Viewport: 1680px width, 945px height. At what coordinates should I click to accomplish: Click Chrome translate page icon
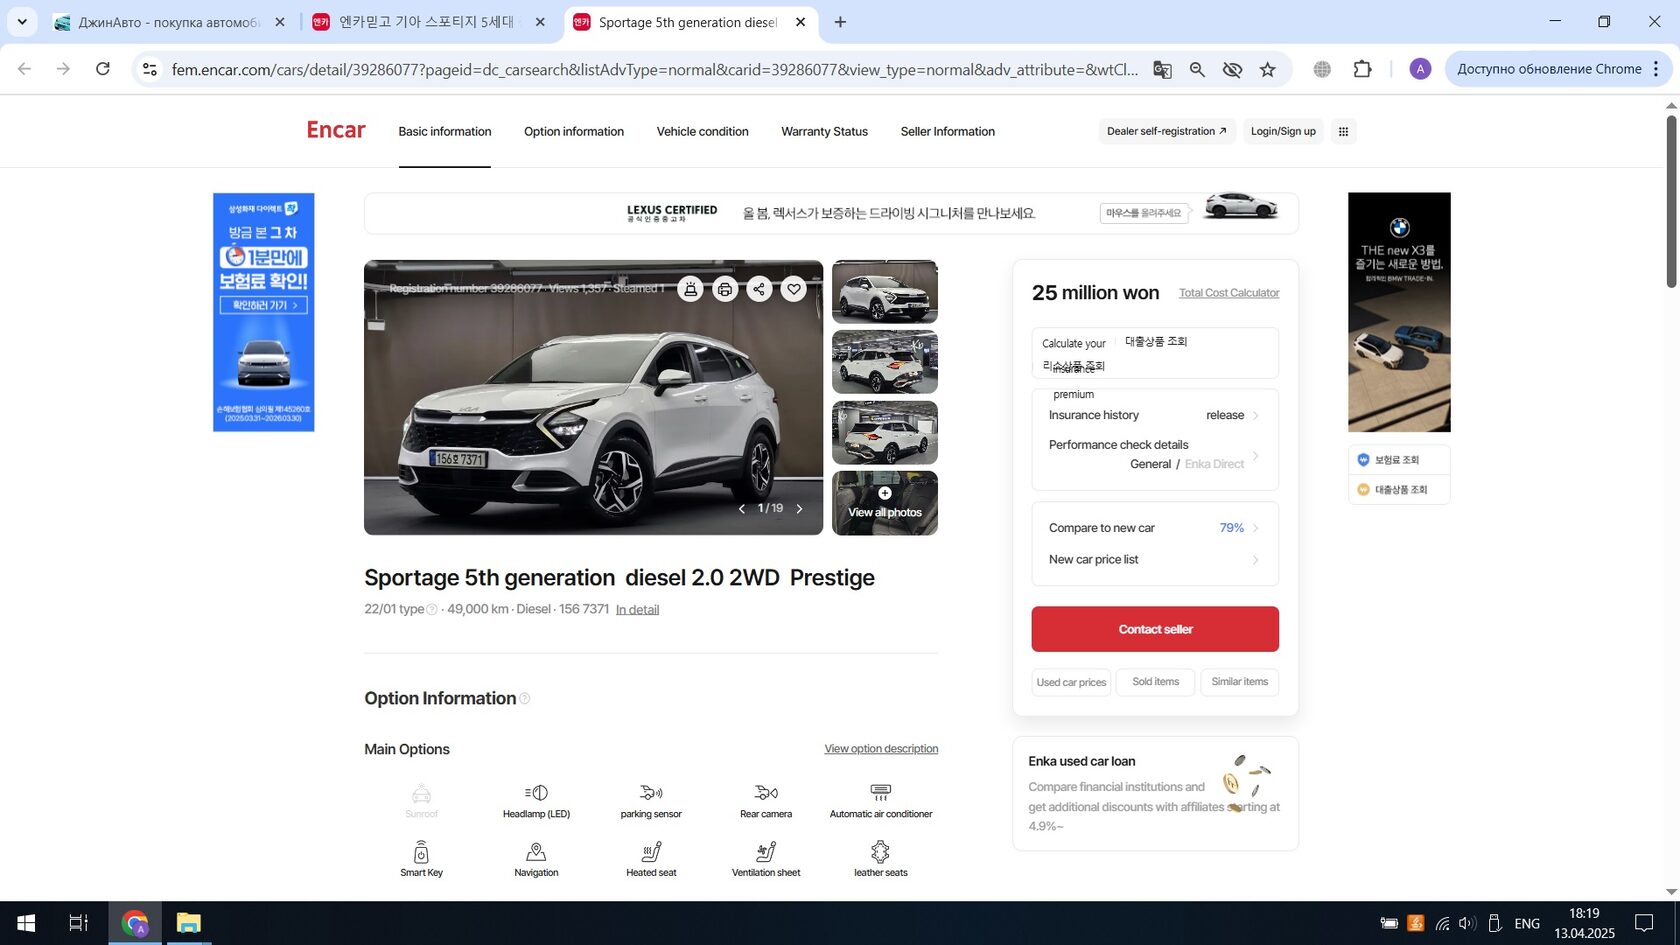(x=1162, y=69)
